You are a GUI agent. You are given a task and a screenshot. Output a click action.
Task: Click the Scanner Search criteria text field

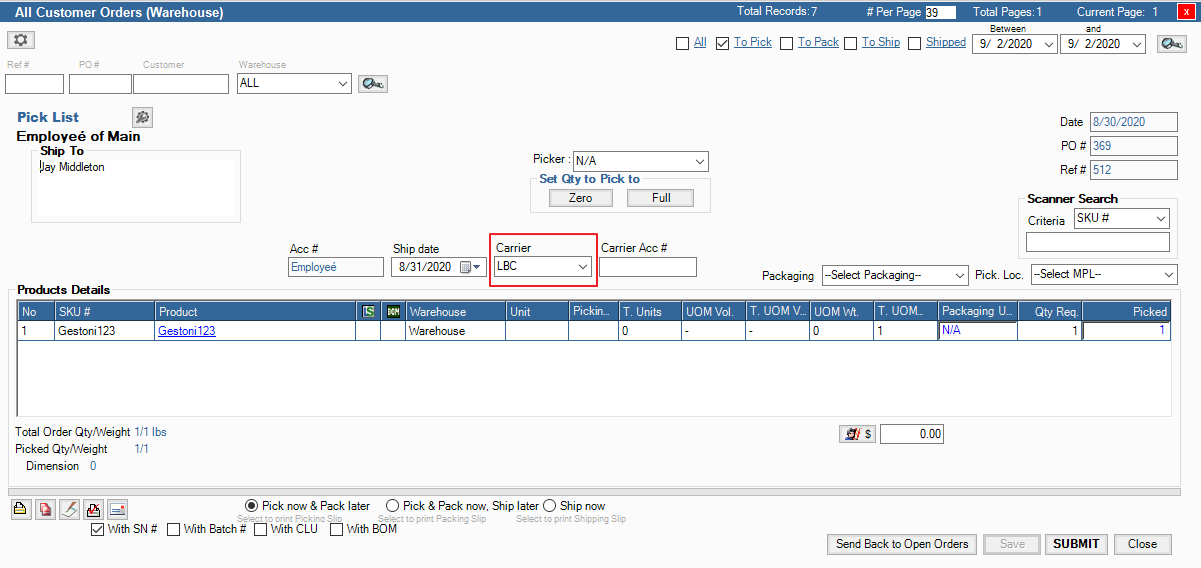(1097, 242)
